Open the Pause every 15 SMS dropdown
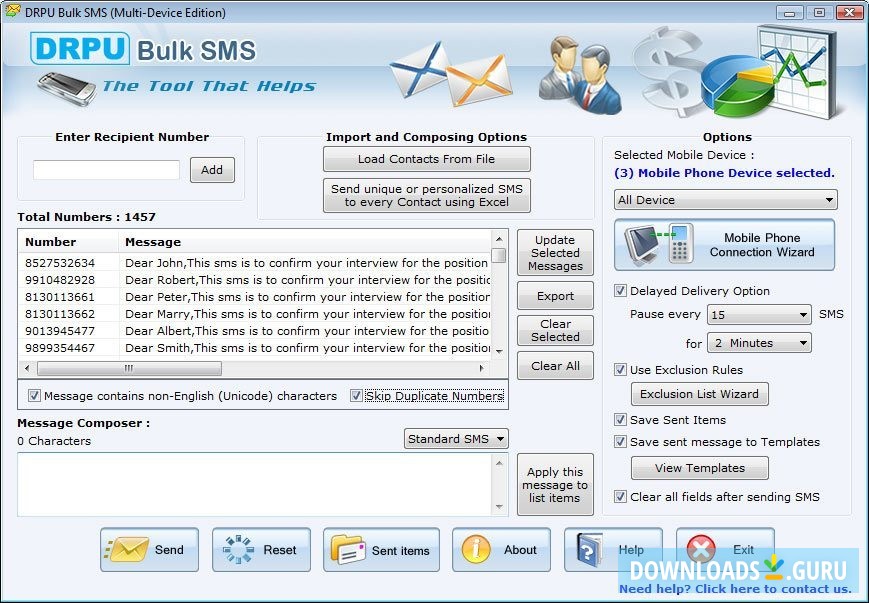Screen dimensions: 869x603 pyautogui.click(x=759, y=314)
